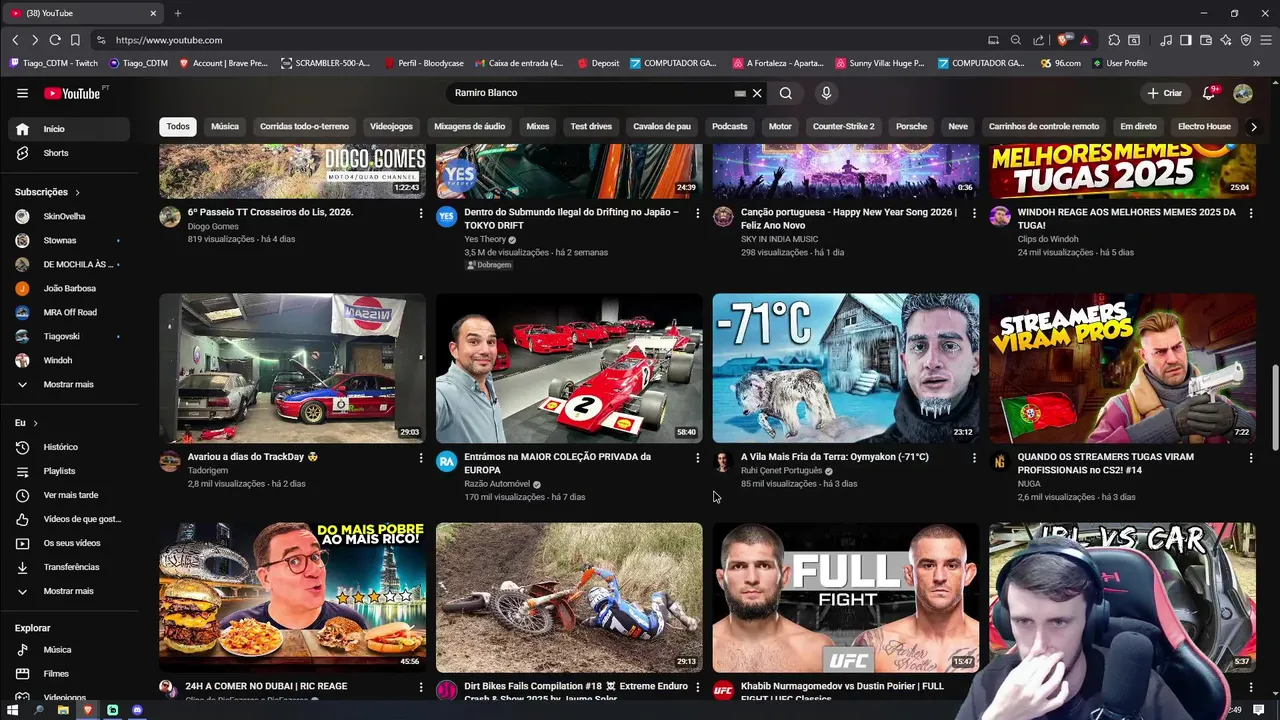Image resolution: width=1280 pixels, height=720 pixels.
Task: Select the Counter-Strike 2 chip
Action: click(843, 127)
